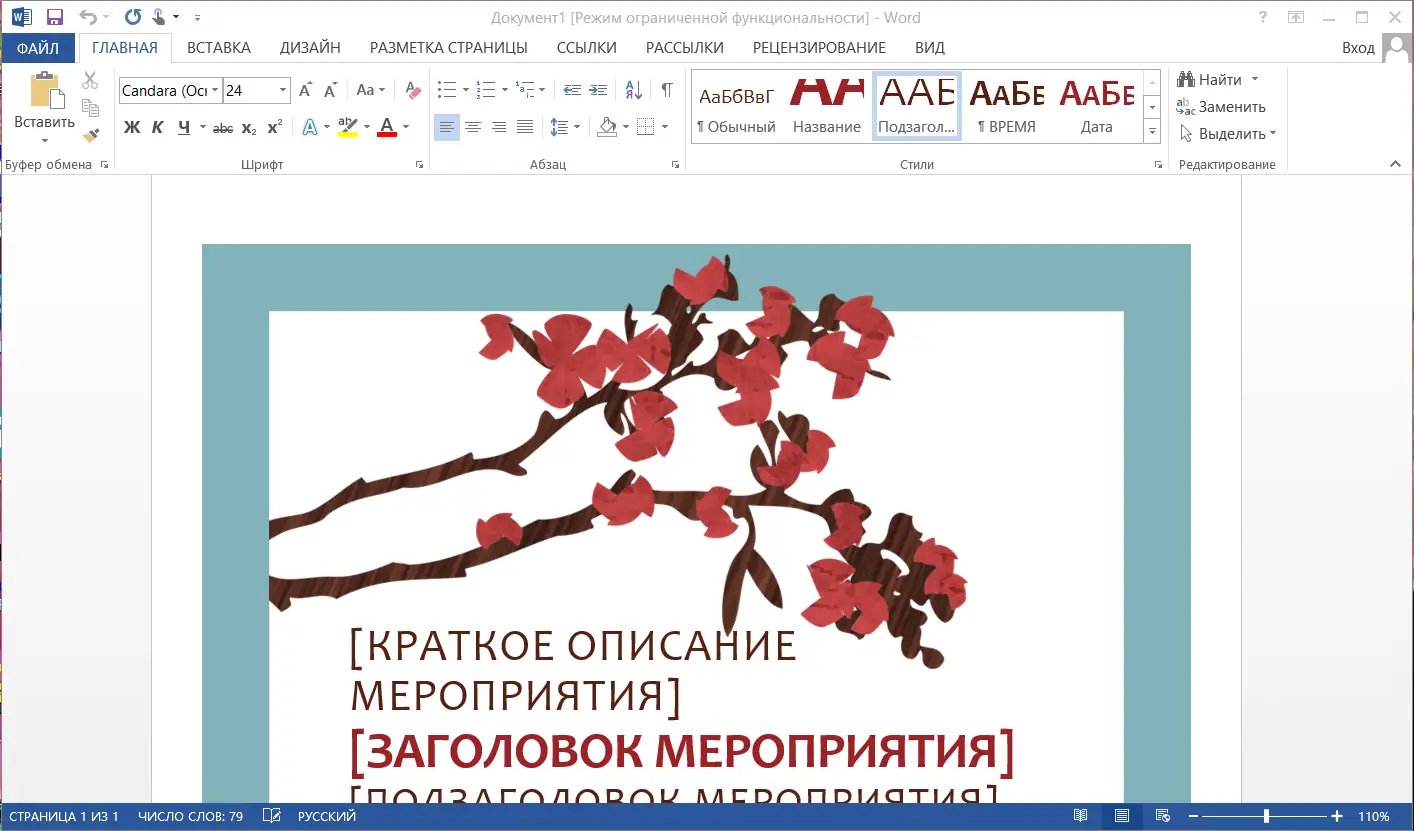
Task: Click the red font color swatch
Action: [x=386, y=133]
